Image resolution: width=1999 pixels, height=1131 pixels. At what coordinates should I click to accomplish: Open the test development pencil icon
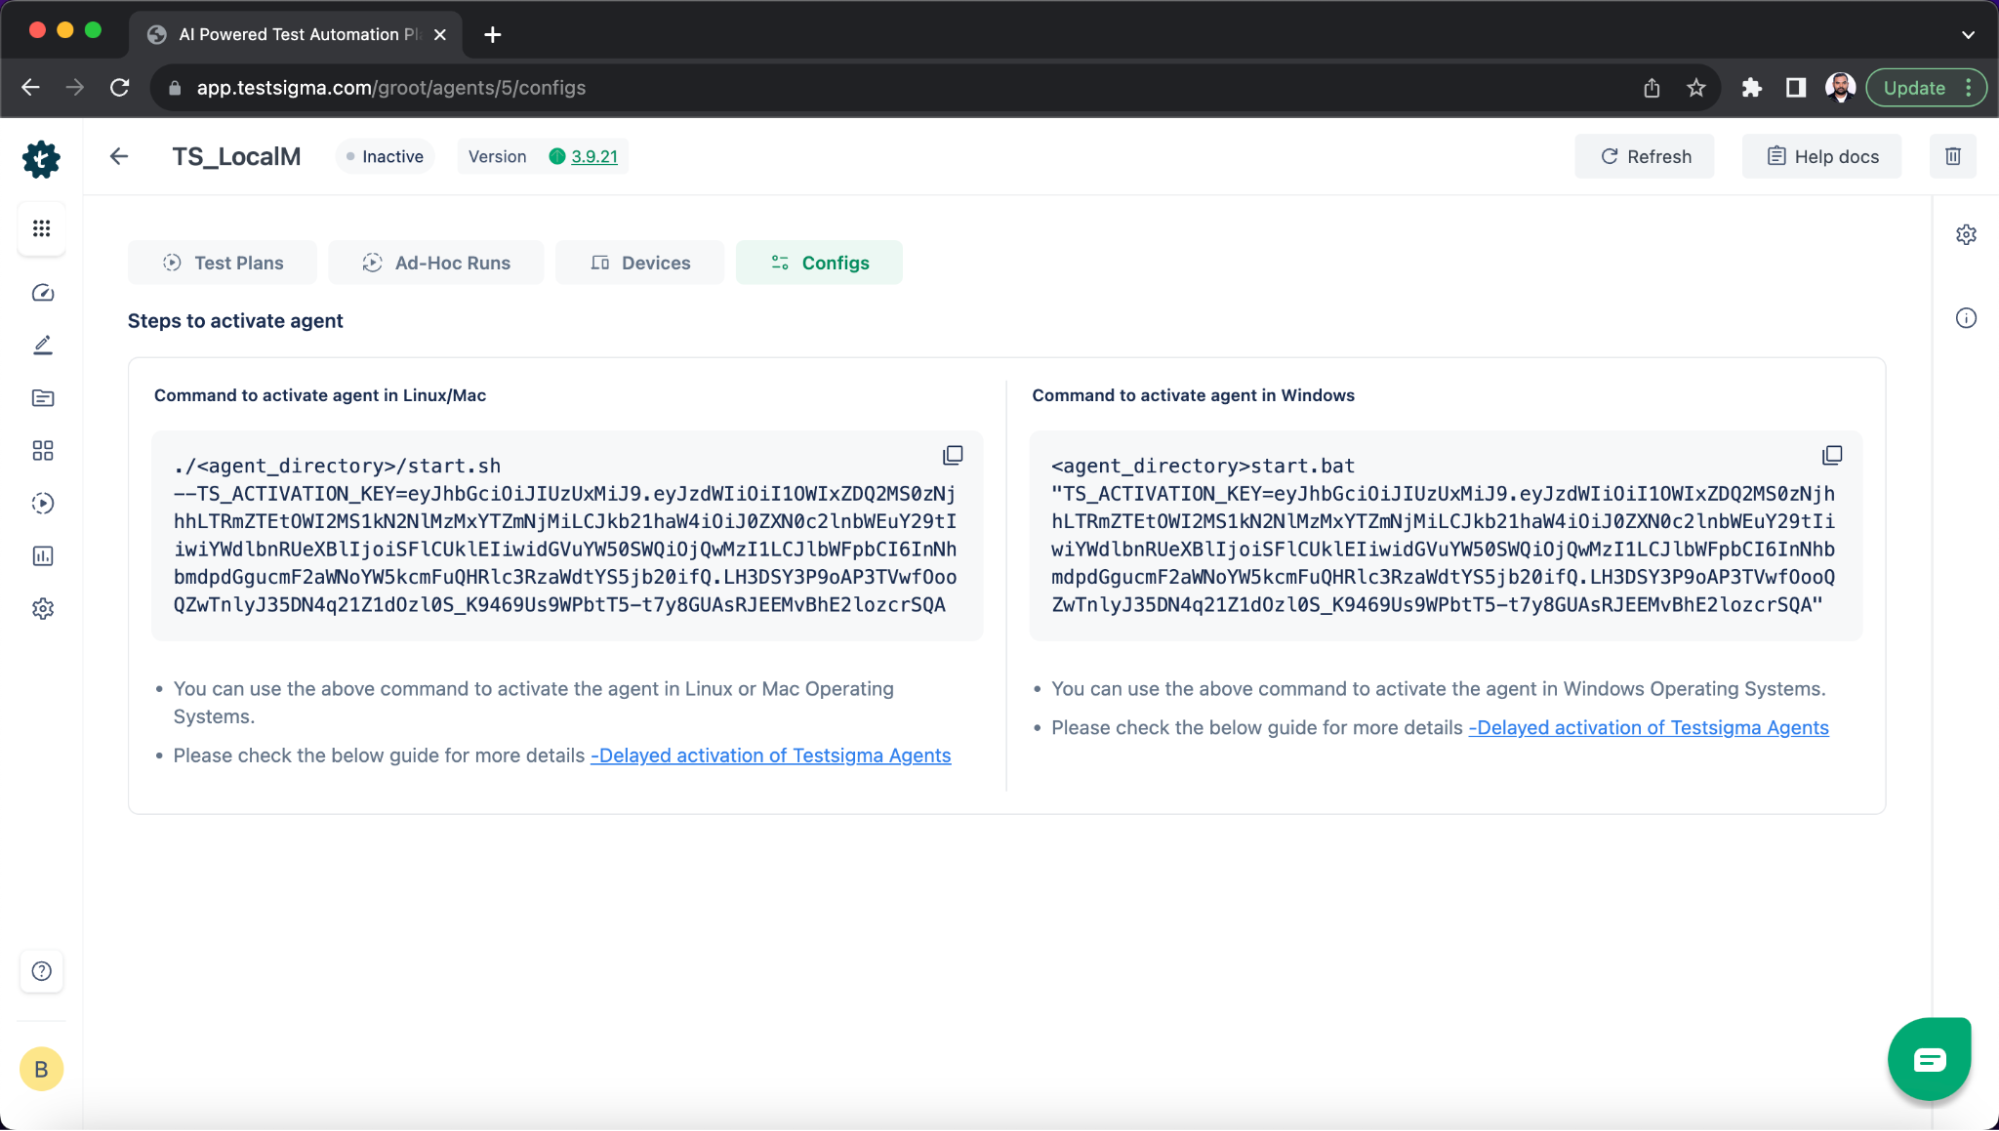pyautogui.click(x=42, y=346)
